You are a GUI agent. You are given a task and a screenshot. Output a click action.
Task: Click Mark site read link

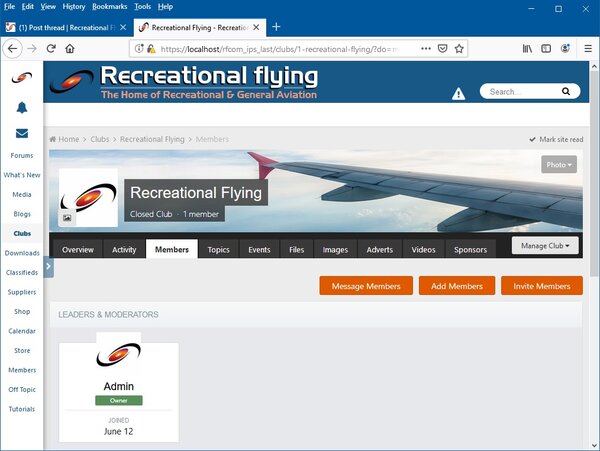pos(556,139)
